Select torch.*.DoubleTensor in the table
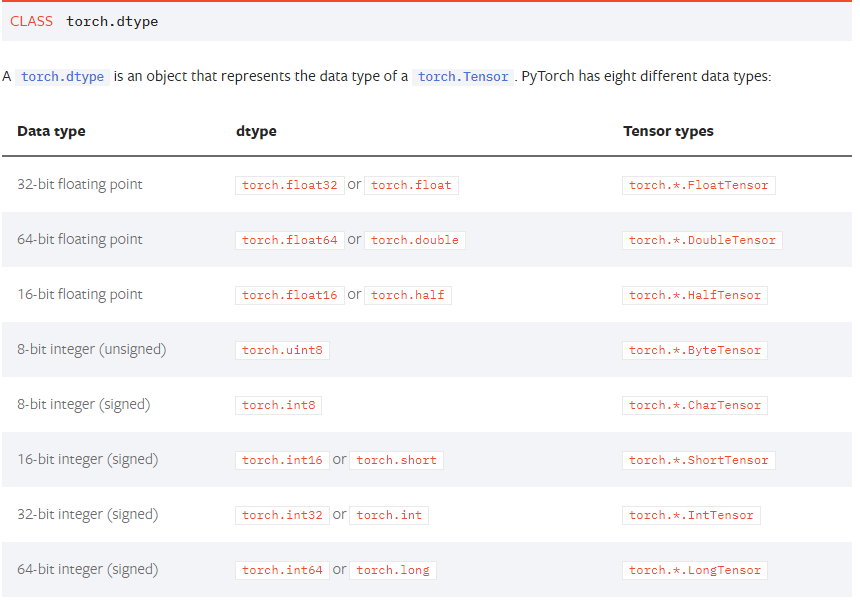This screenshot has height=601, width=860. [x=702, y=239]
